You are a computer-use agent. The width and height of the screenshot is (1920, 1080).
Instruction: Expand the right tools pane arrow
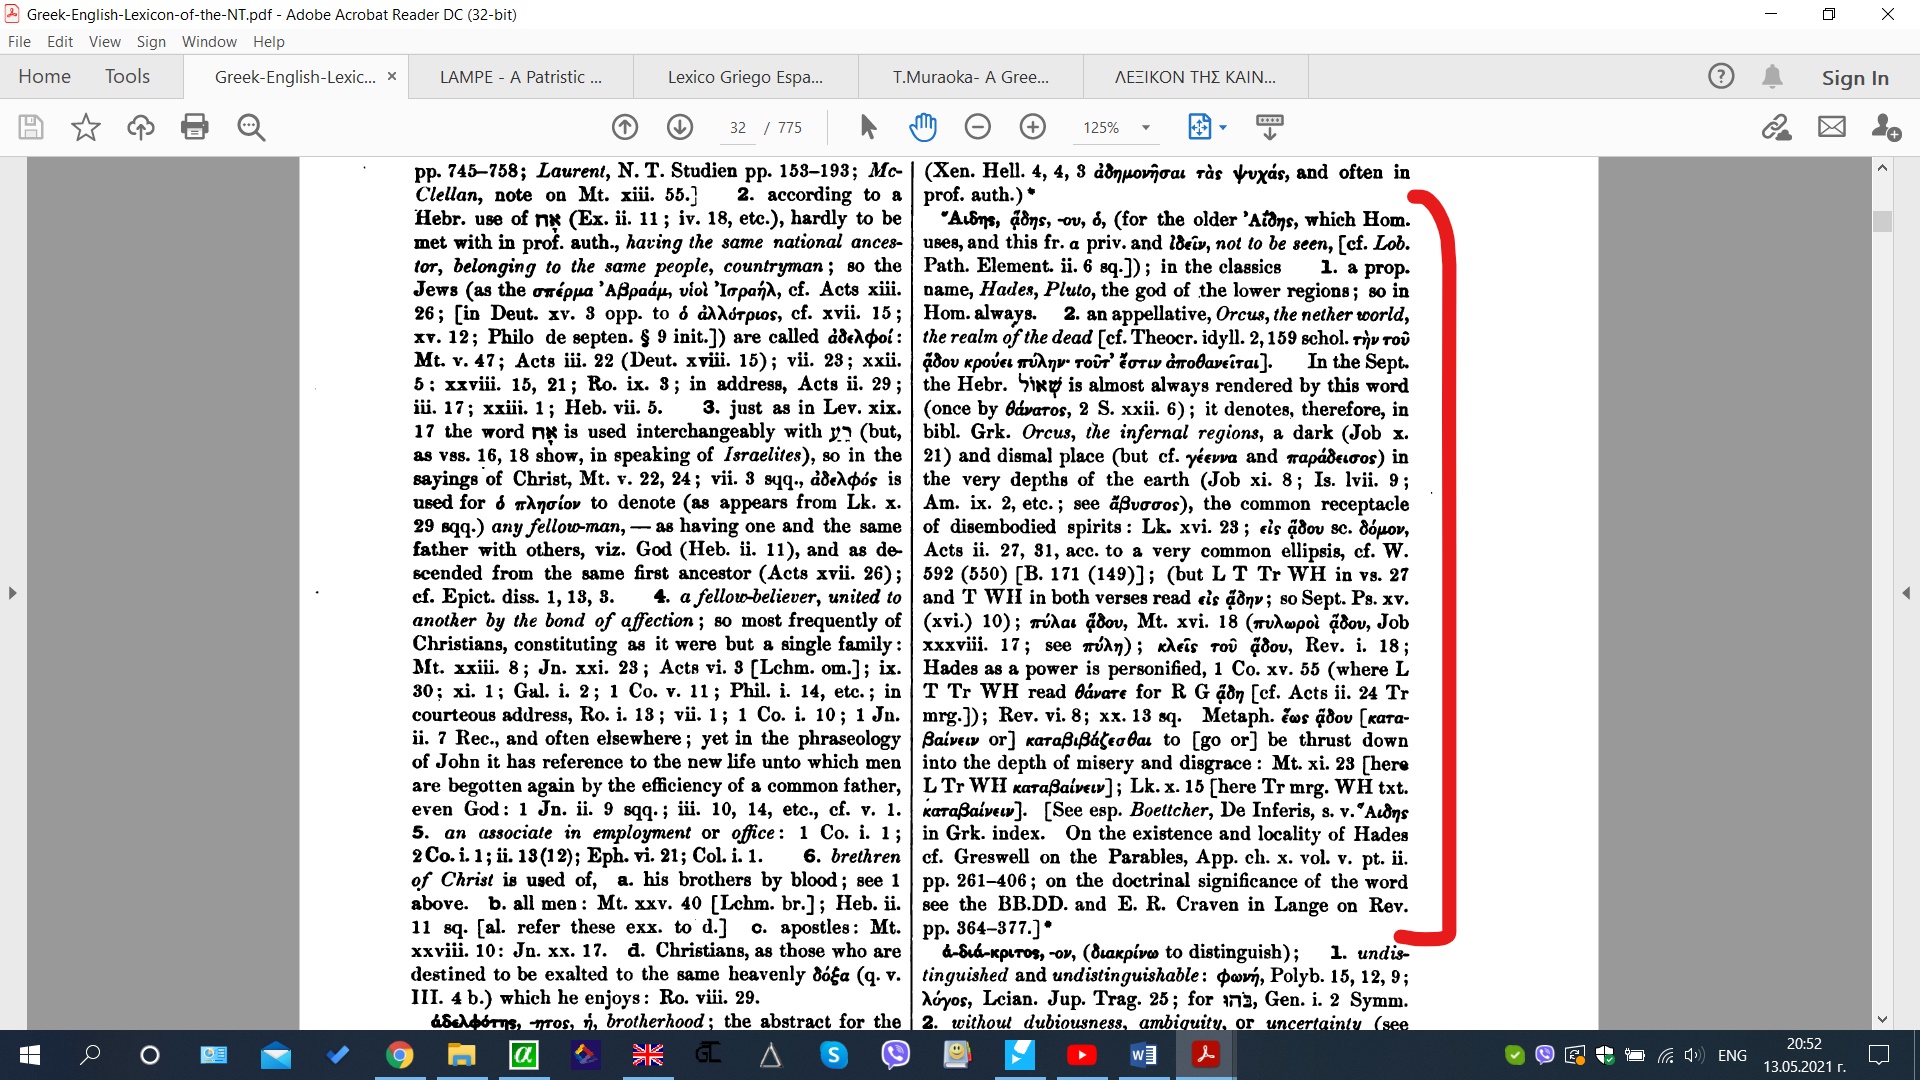[x=1907, y=593]
